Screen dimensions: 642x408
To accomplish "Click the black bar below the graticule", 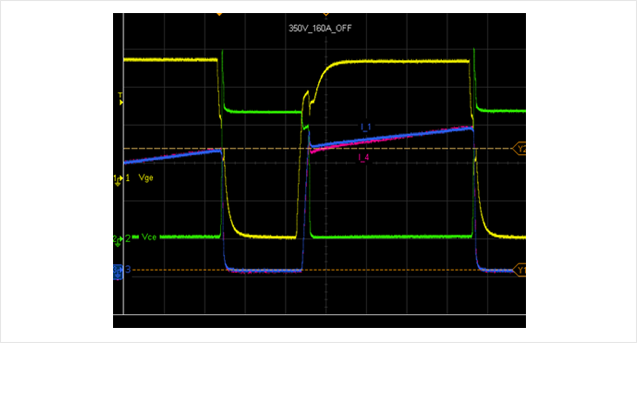I will pos(319,321).
